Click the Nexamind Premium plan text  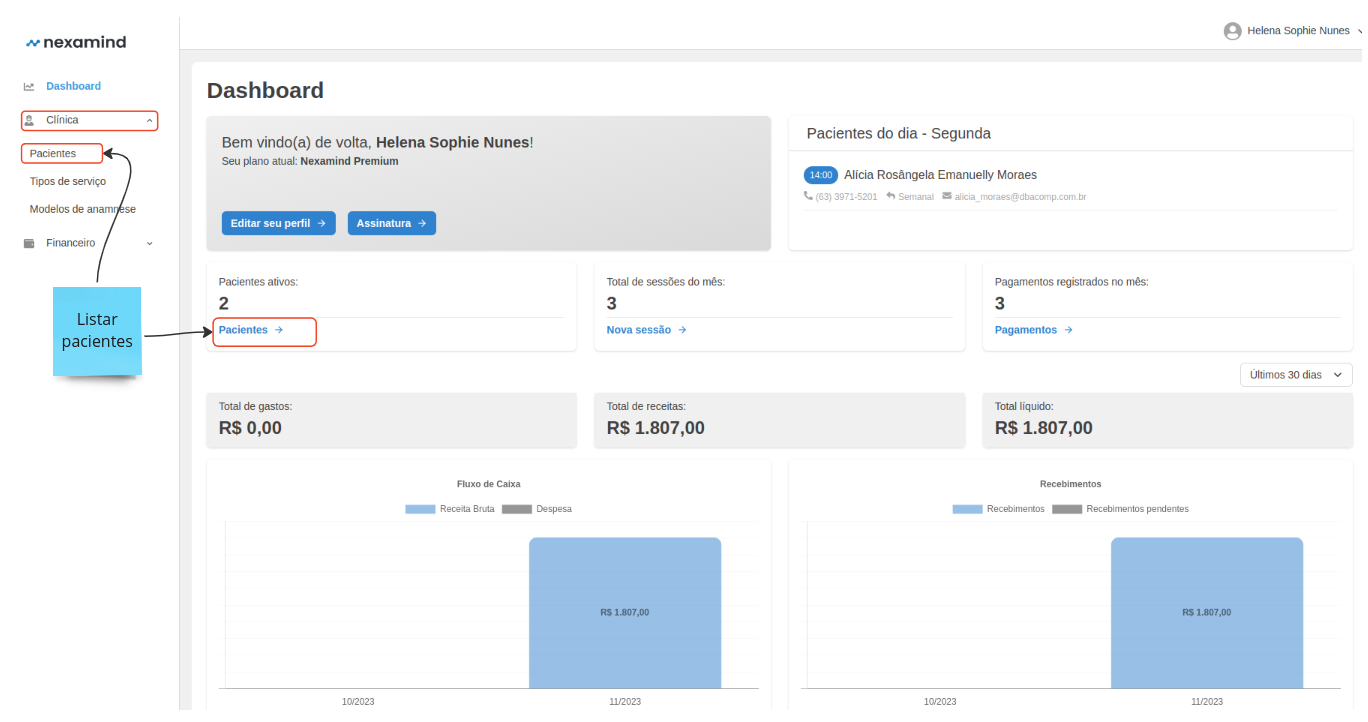pyautogui.click(x=349, y=161)
